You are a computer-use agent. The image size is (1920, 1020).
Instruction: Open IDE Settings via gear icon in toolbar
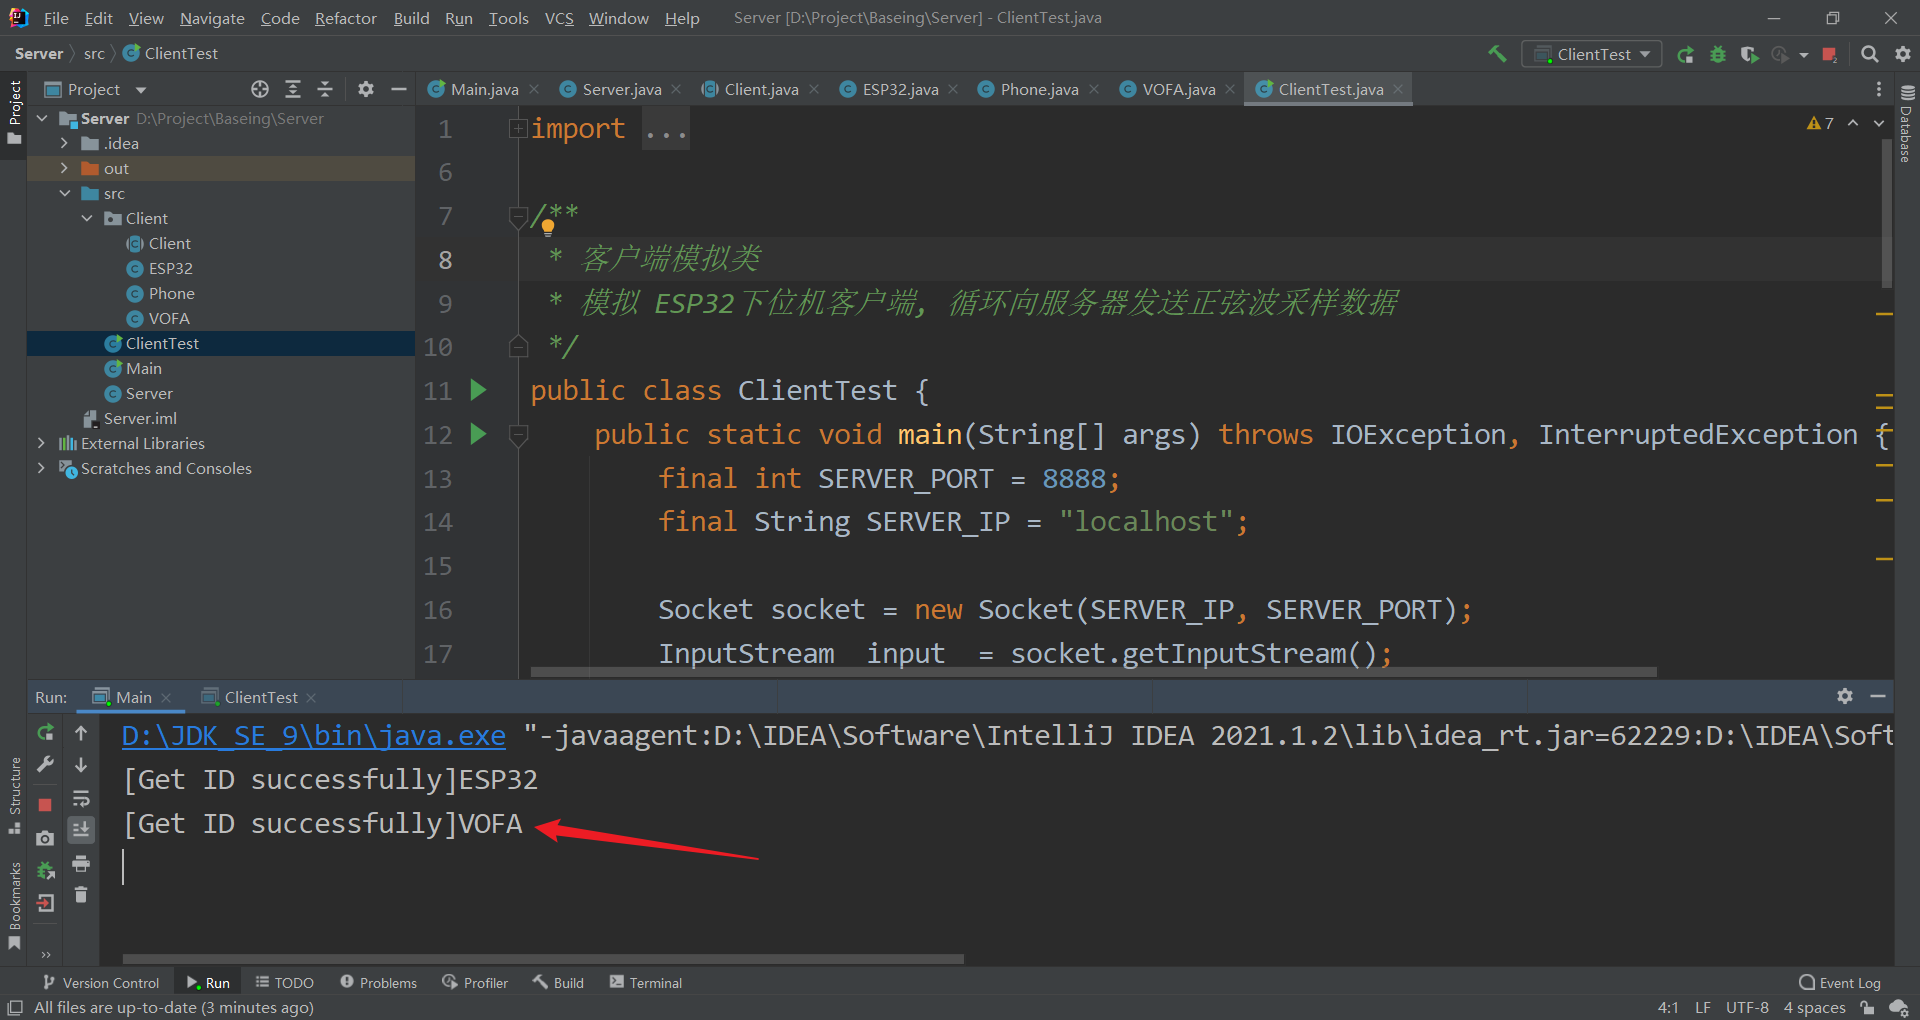tap(1903, 55)
